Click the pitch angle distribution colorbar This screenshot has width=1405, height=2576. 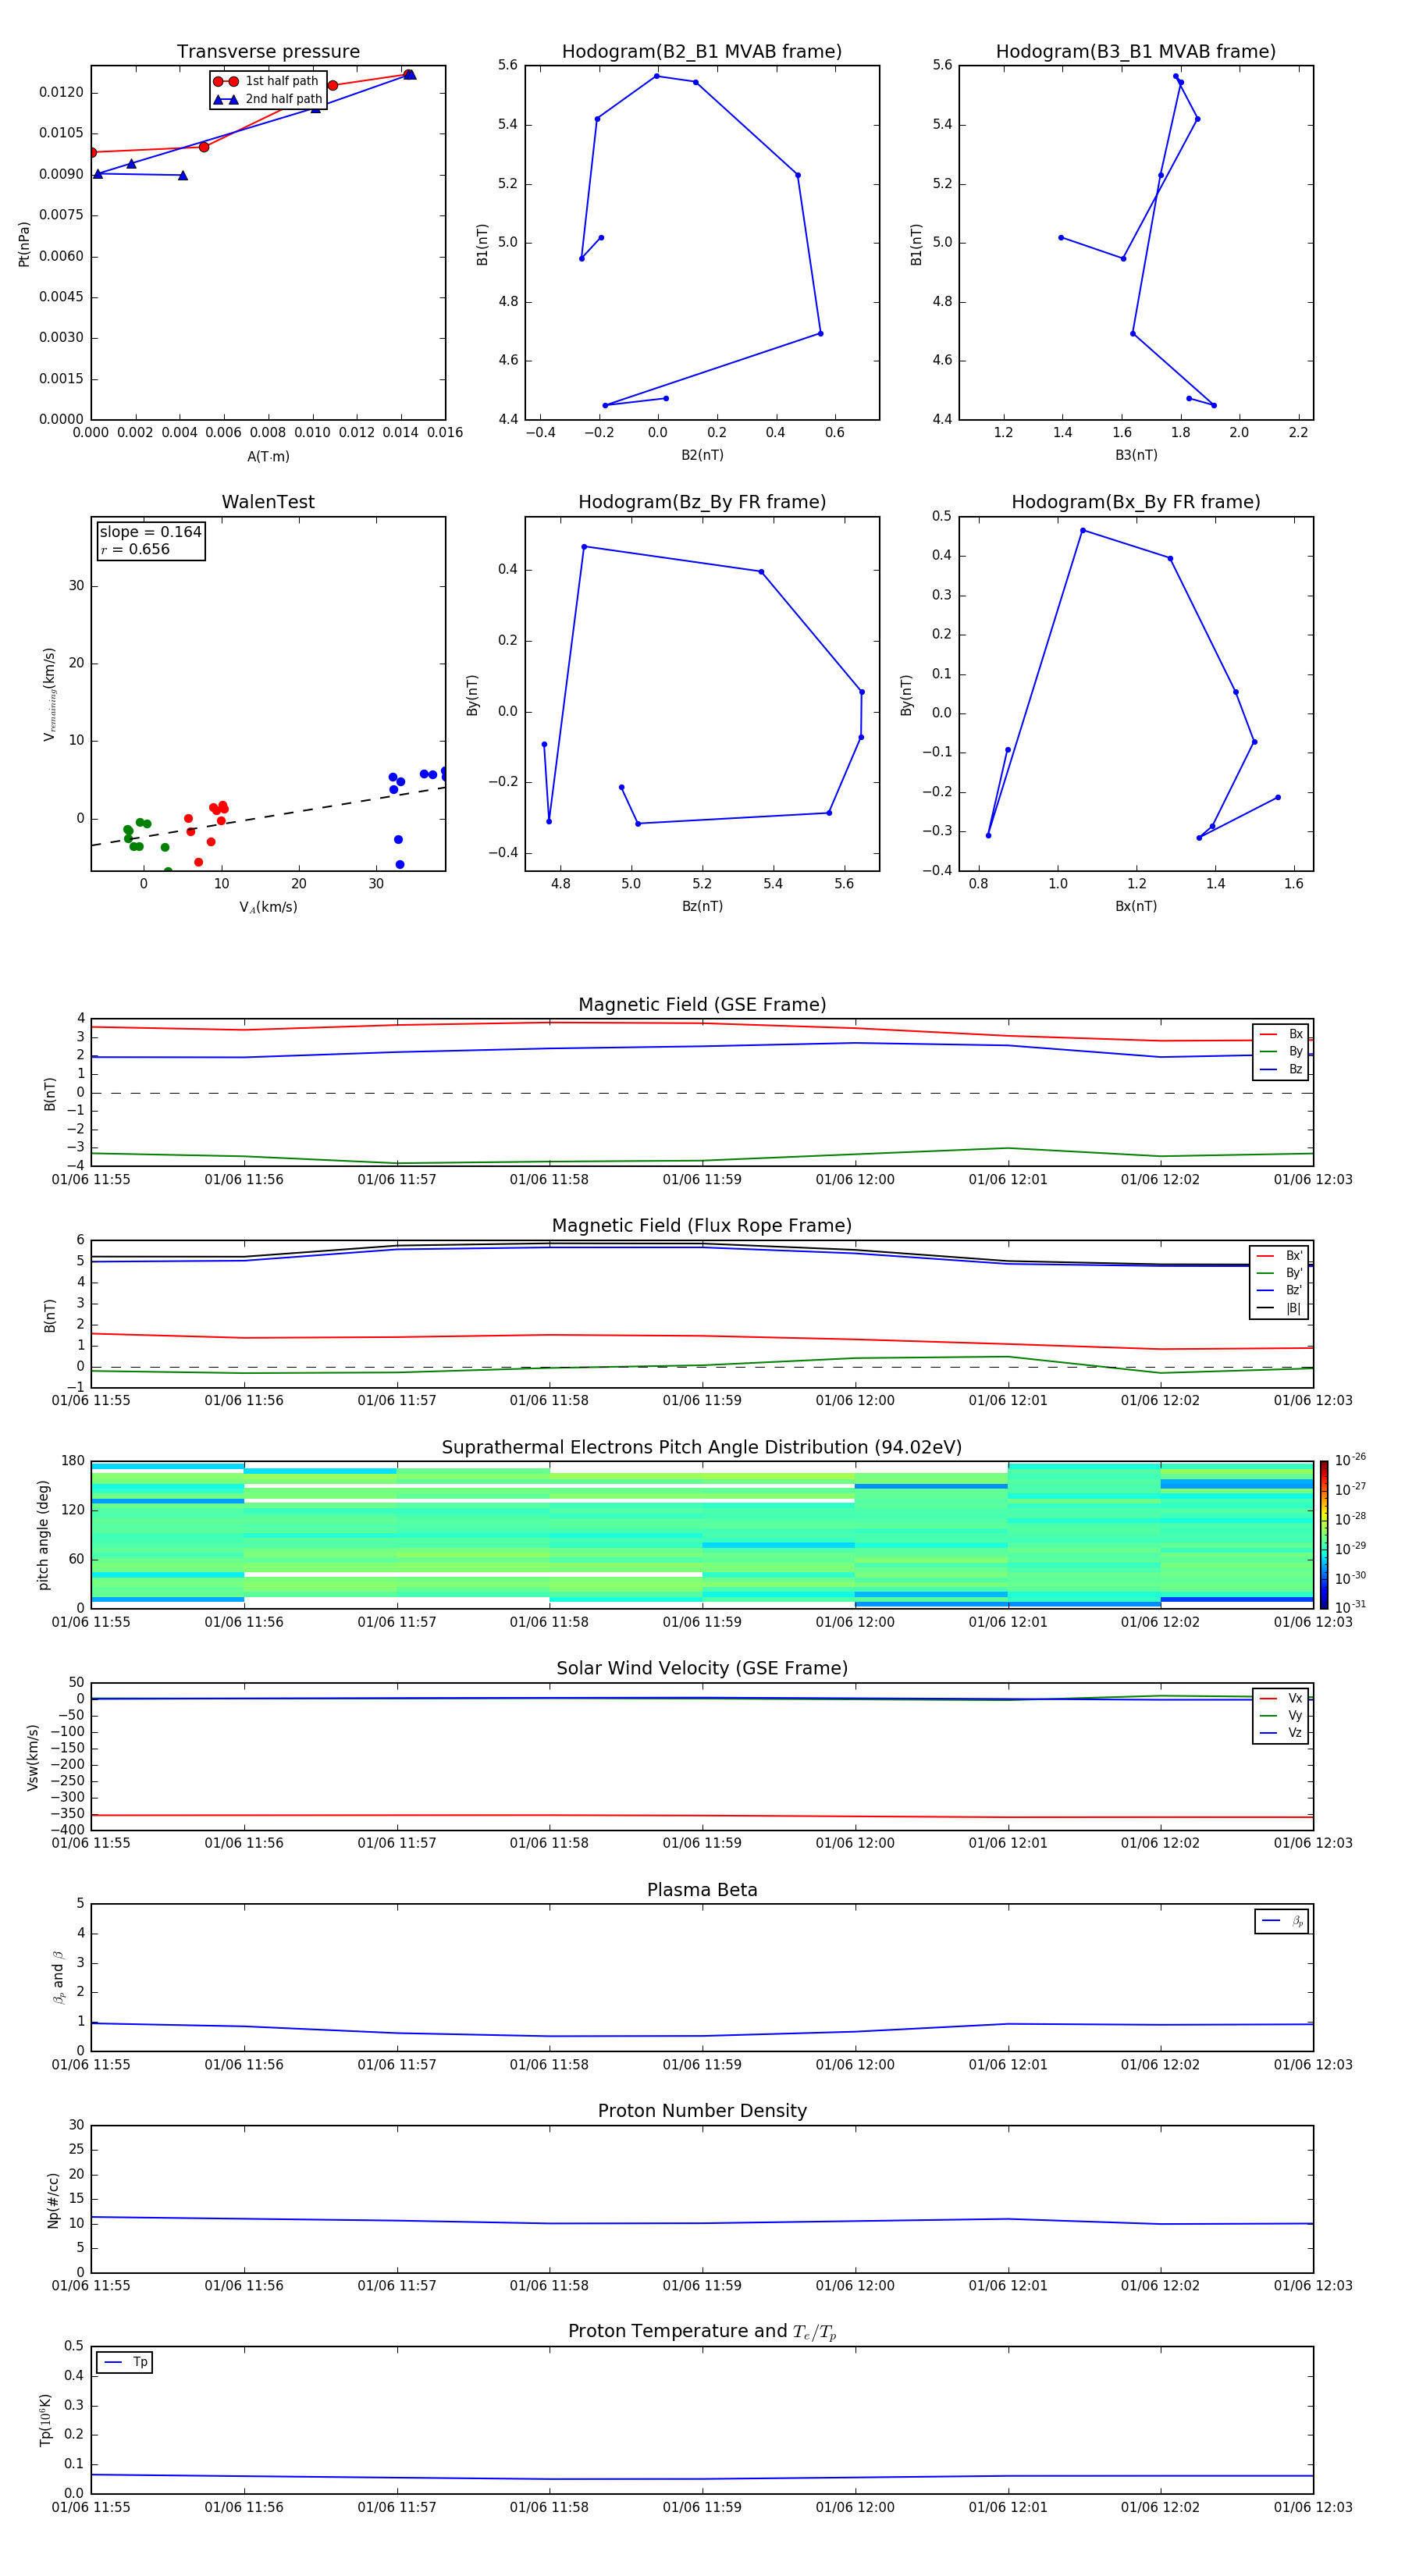(x=1323, y=1535)
